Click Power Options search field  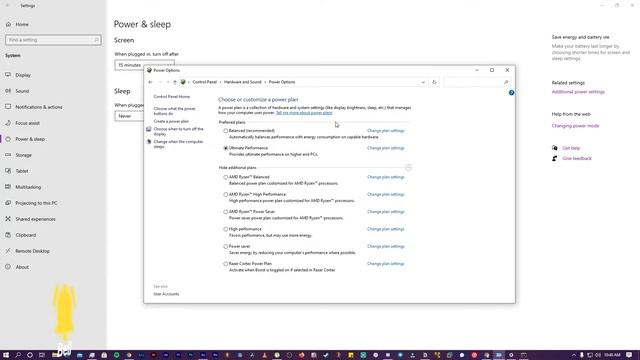[476, 82]
